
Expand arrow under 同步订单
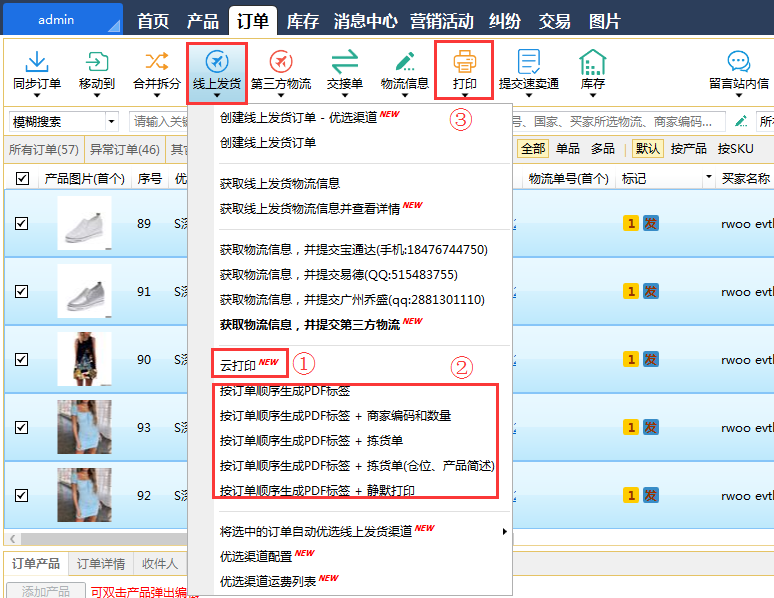pyautogui.click(x=37, y=96)
